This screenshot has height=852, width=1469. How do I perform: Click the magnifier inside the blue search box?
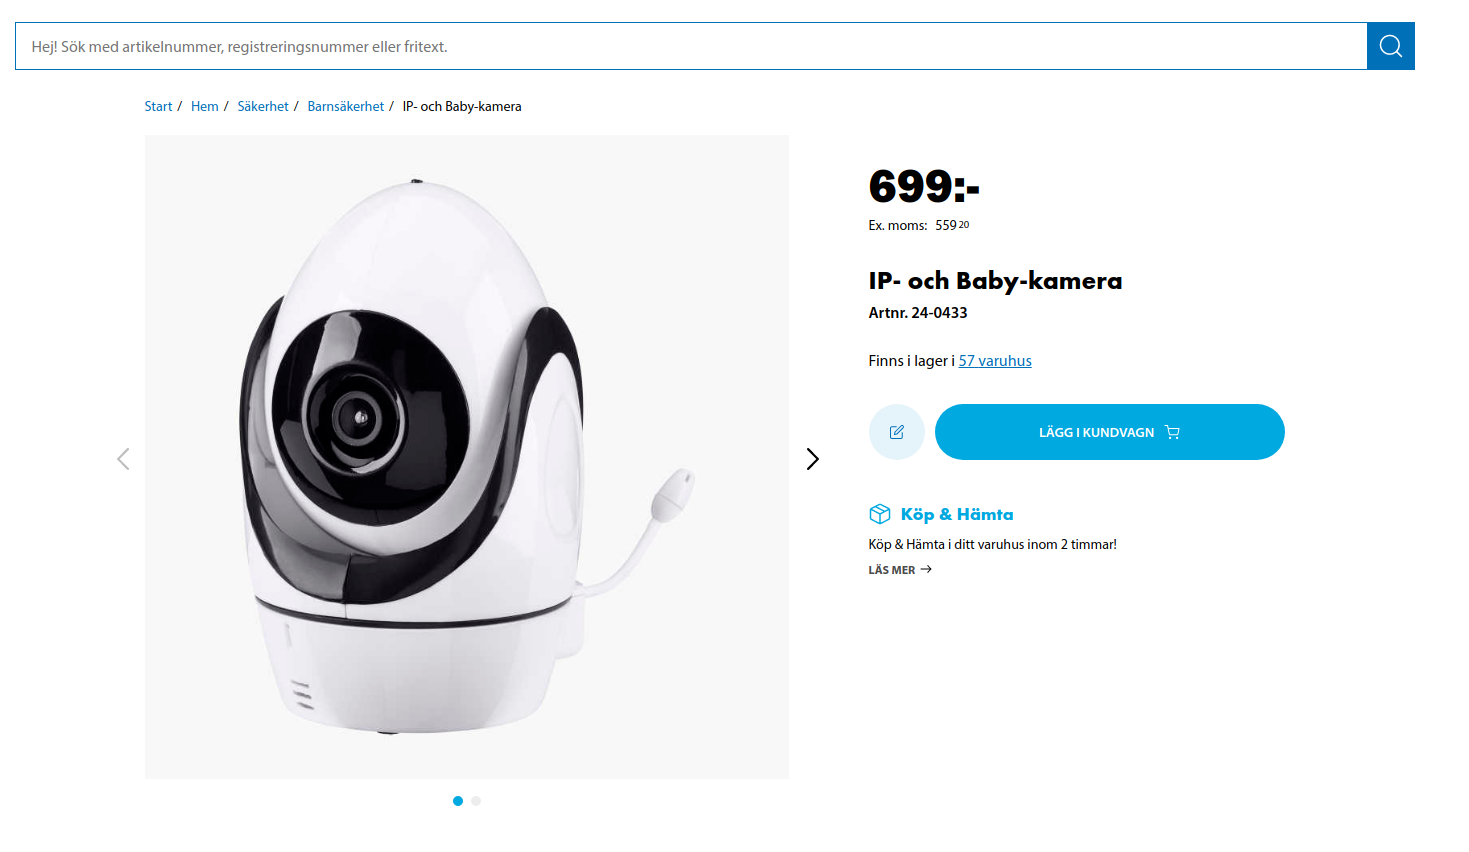click(x=1390, y=45)
